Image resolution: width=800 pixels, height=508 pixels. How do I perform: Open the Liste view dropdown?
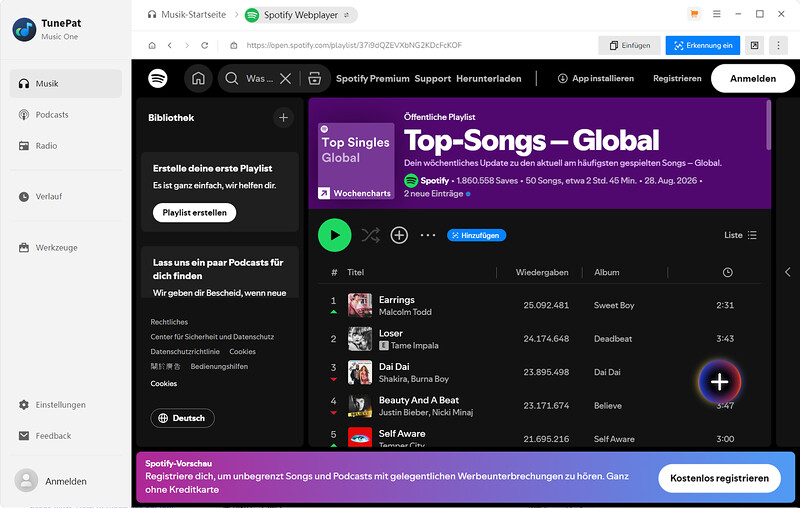point(740,235)
